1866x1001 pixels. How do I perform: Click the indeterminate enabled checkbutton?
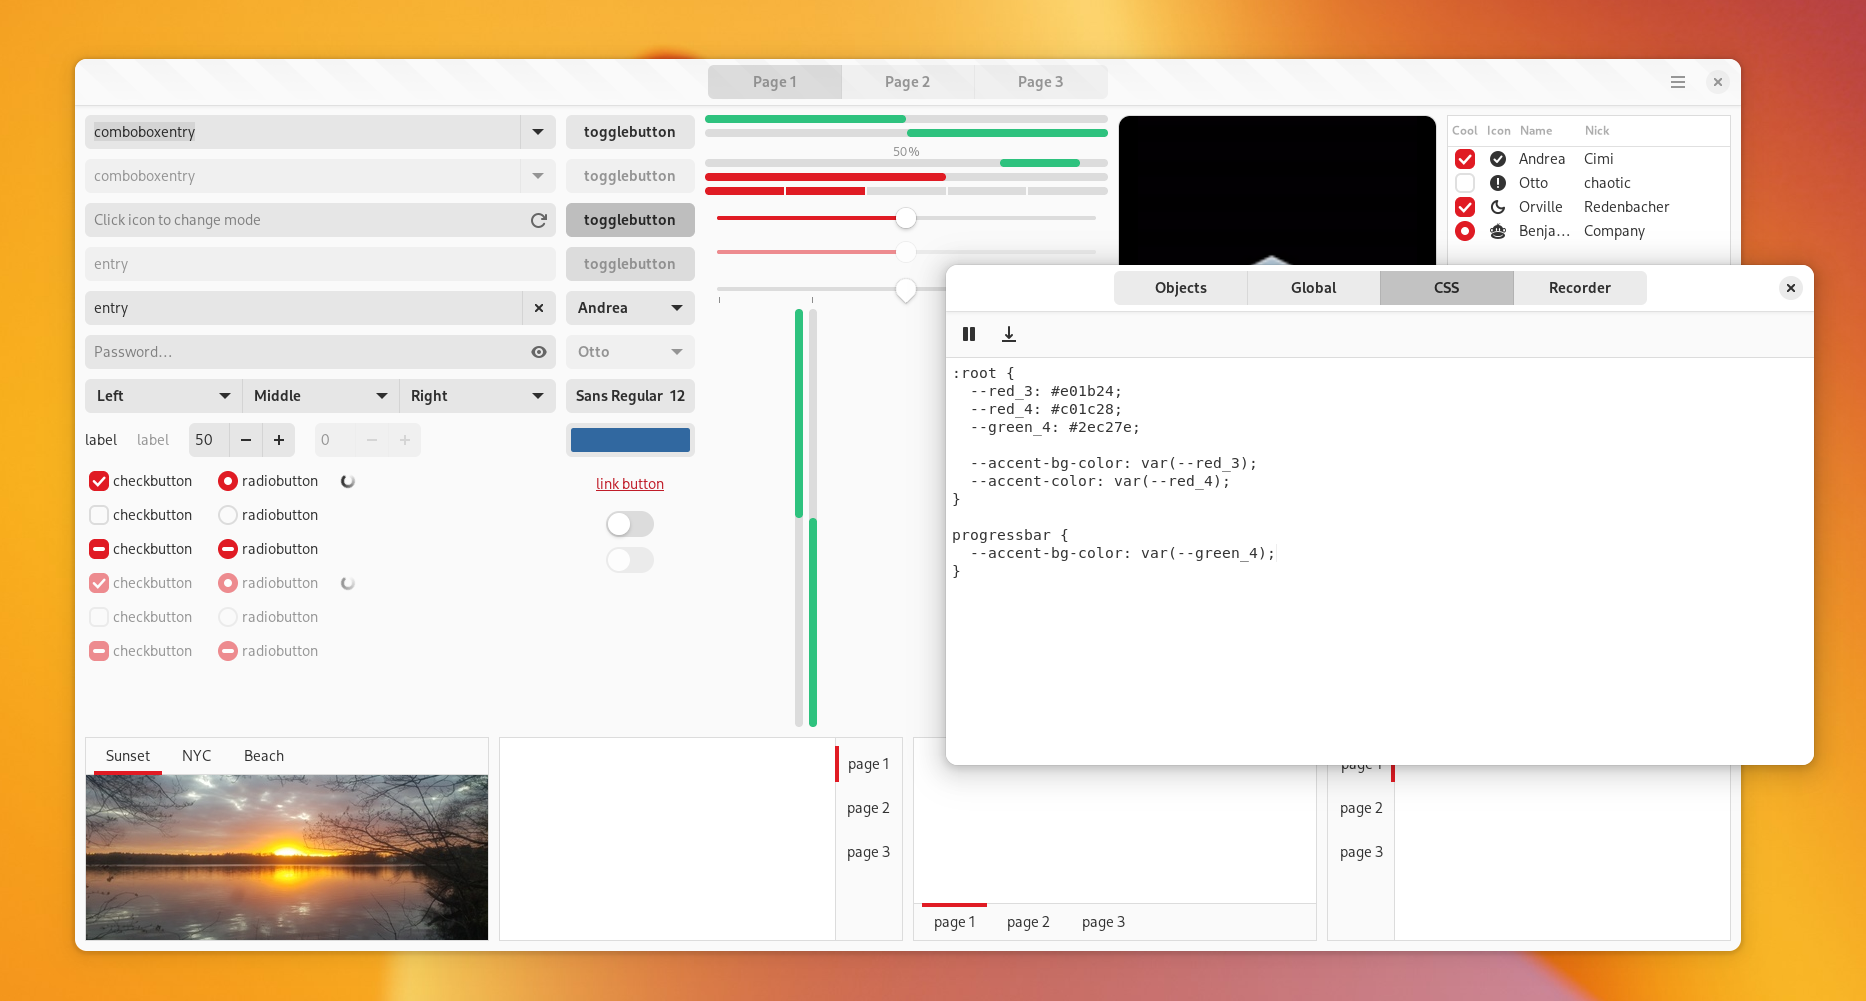coord(99,549)
